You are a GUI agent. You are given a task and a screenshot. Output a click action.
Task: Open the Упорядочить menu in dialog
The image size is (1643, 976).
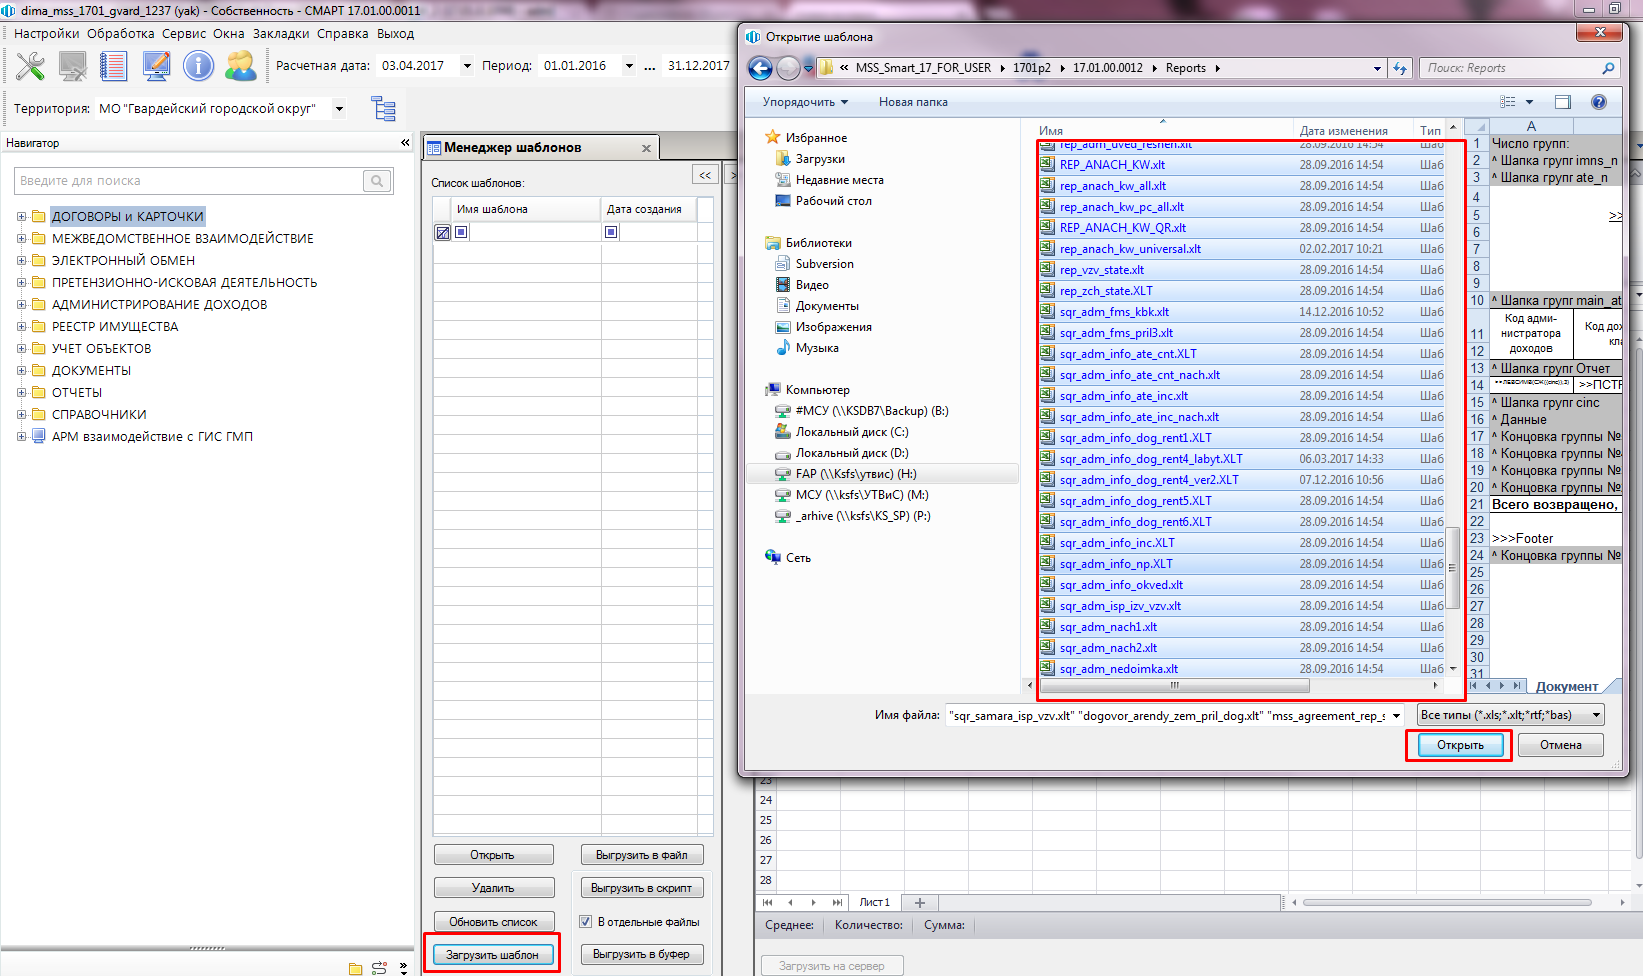tap(805, 102)
